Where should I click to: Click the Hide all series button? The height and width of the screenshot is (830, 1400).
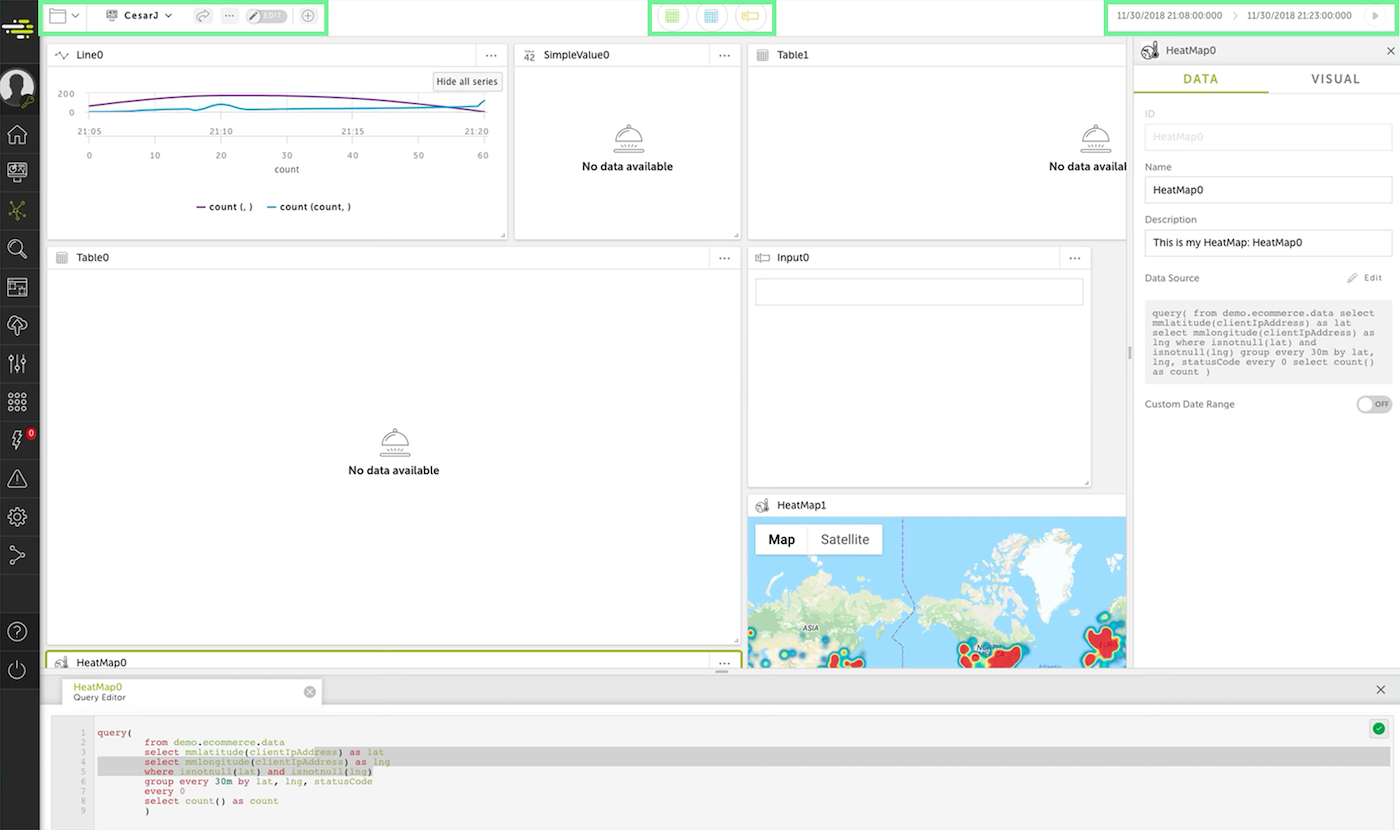click(x=466, y=81)
